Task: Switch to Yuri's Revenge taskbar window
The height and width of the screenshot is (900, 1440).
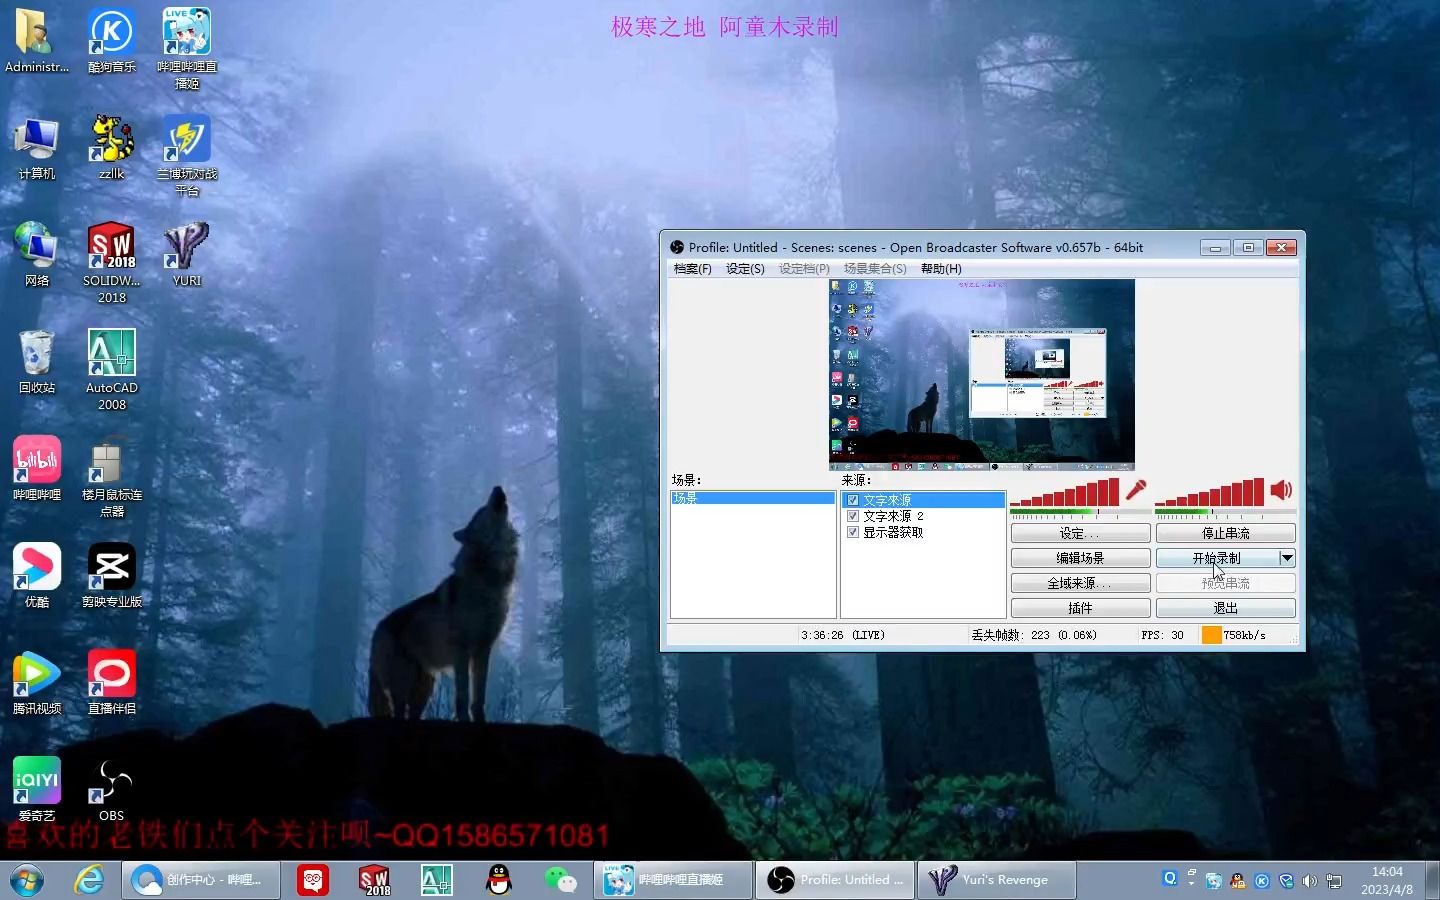Action: pos(996,880)
